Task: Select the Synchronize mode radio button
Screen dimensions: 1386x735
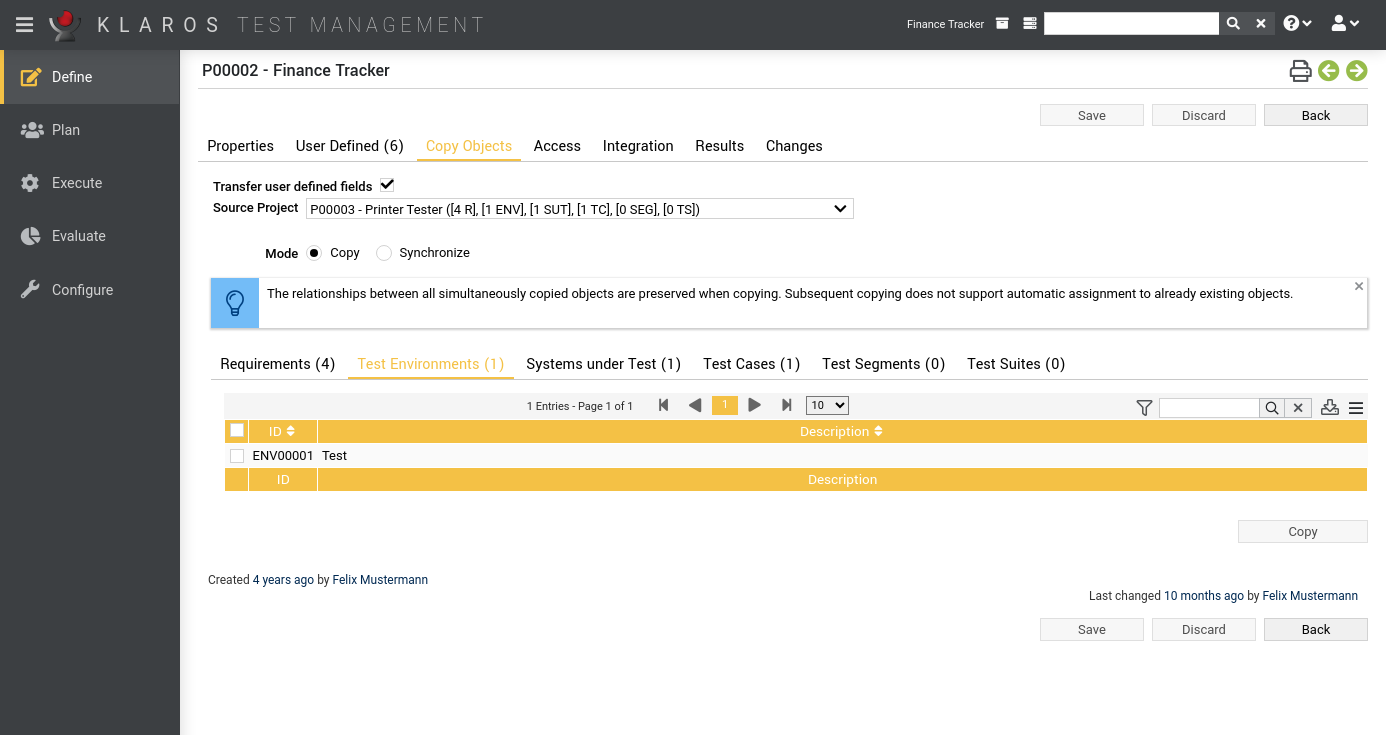Action: 384,253
